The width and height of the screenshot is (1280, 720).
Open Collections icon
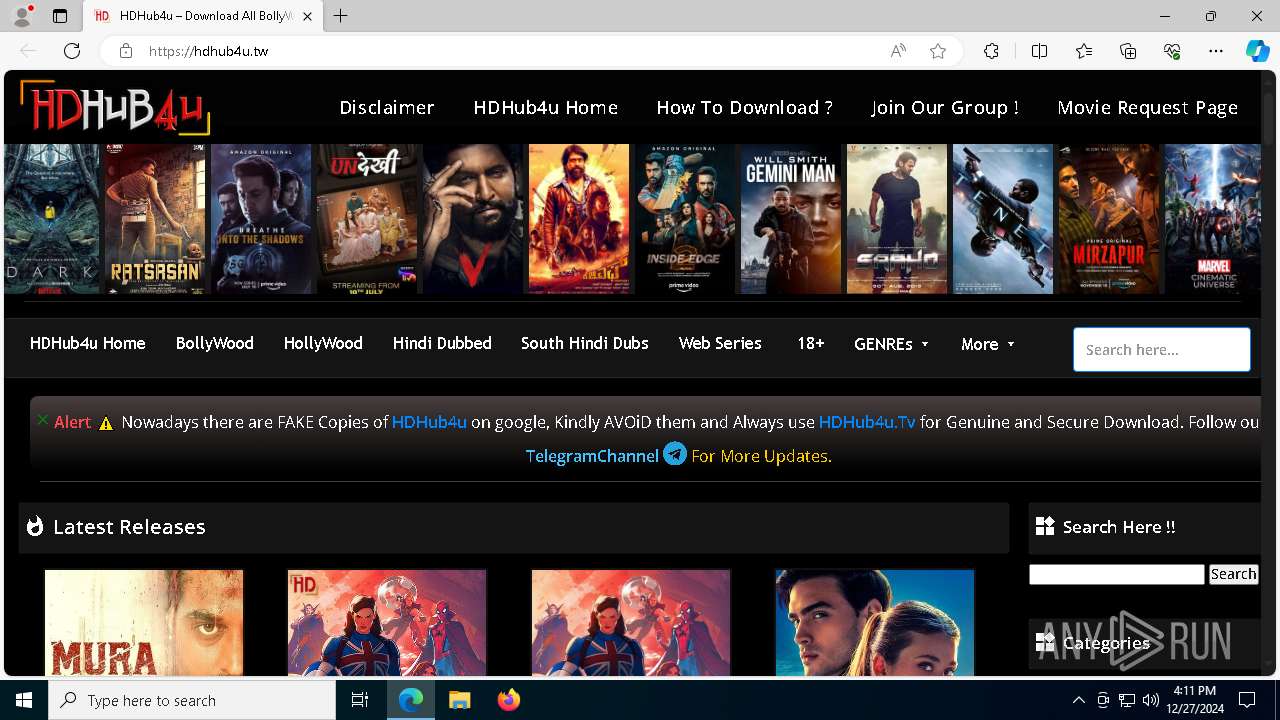point(1128,51)
